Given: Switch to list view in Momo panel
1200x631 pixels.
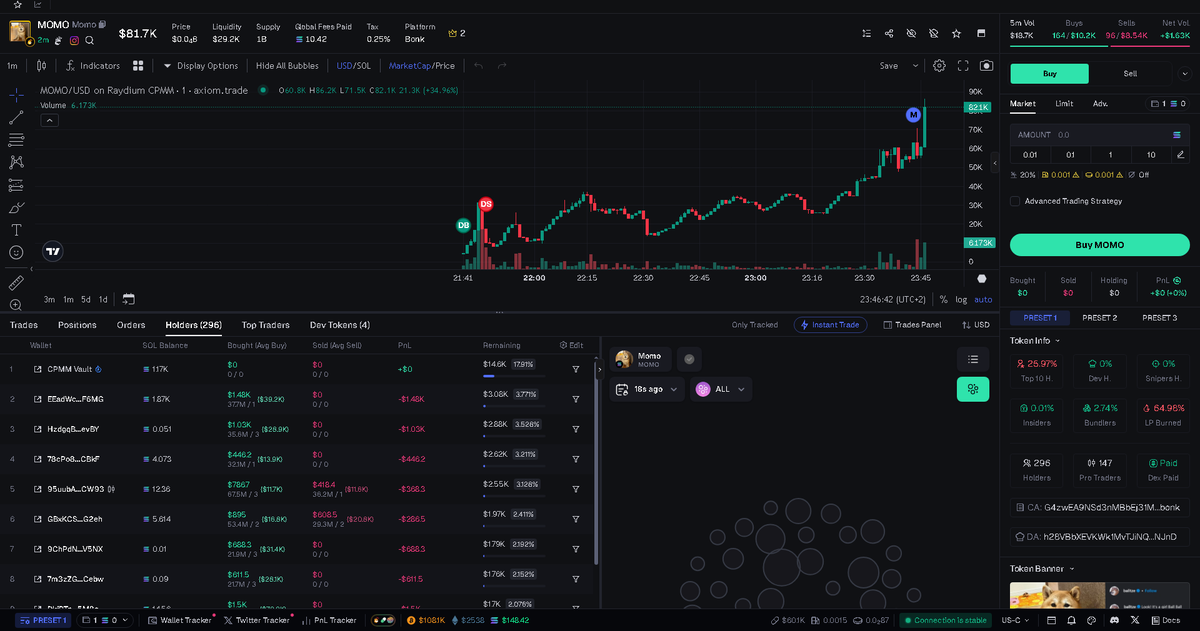Looking at the screenshot, I should [x=972, y=358].
